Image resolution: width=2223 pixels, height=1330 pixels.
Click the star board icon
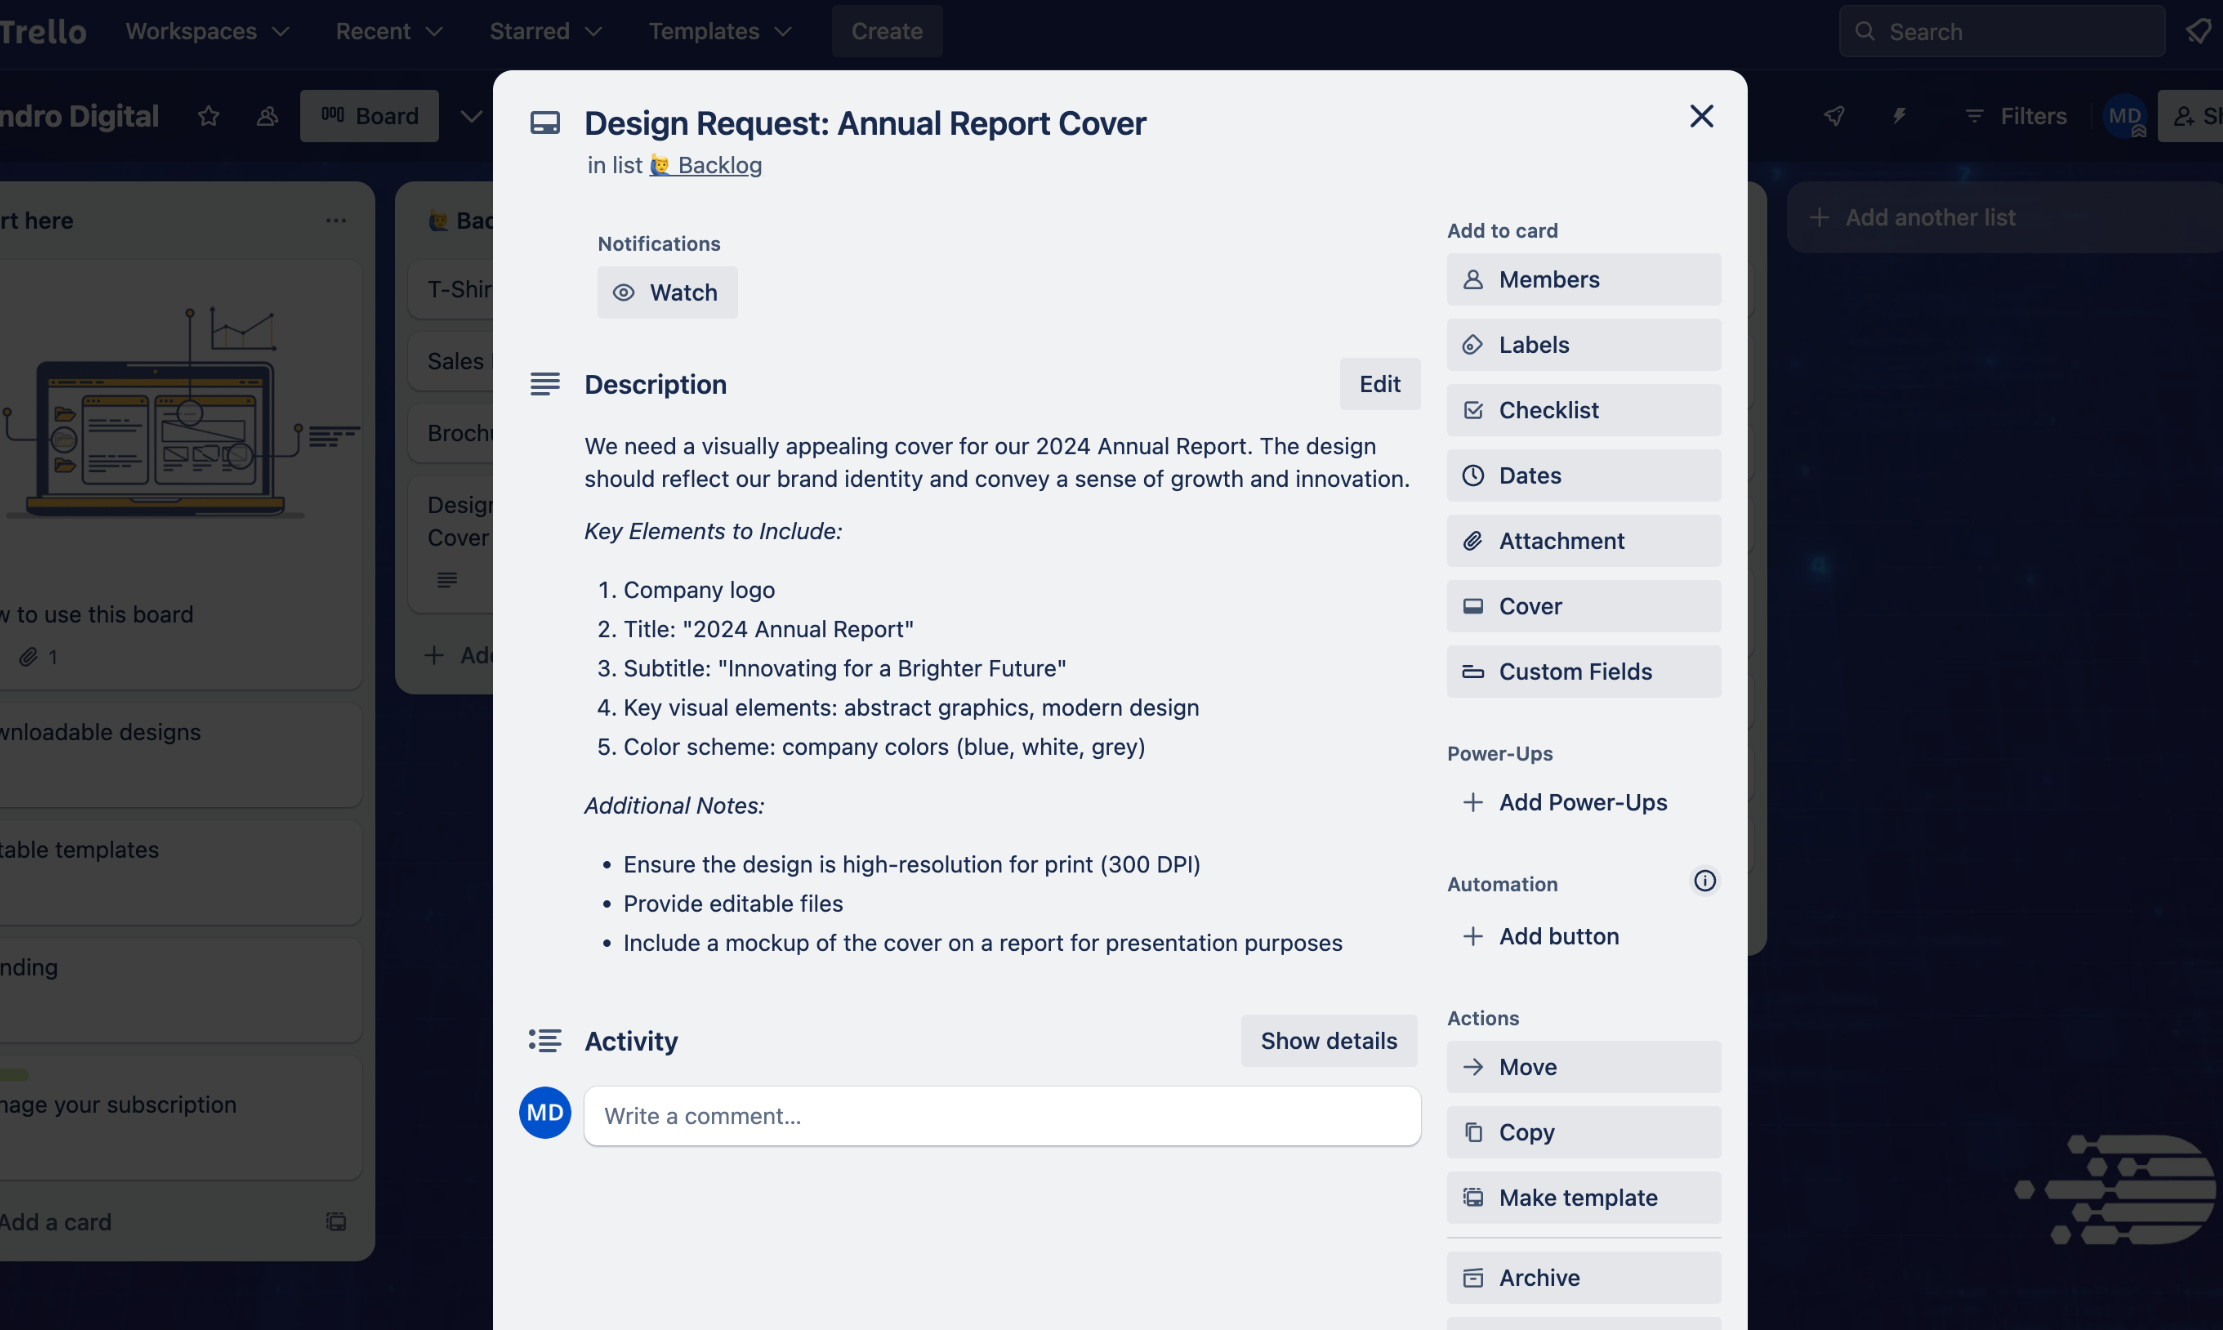tap(208, 116)
